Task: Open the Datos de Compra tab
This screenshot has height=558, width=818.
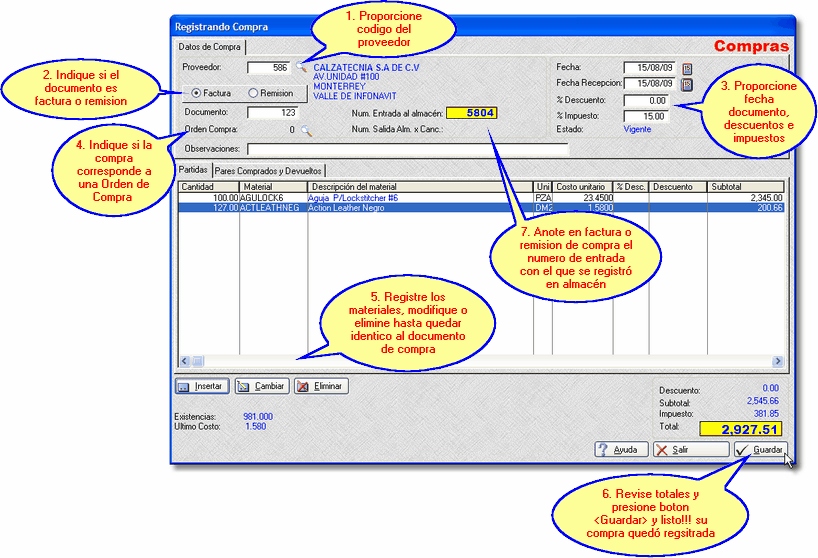Action: pos(208,47)
